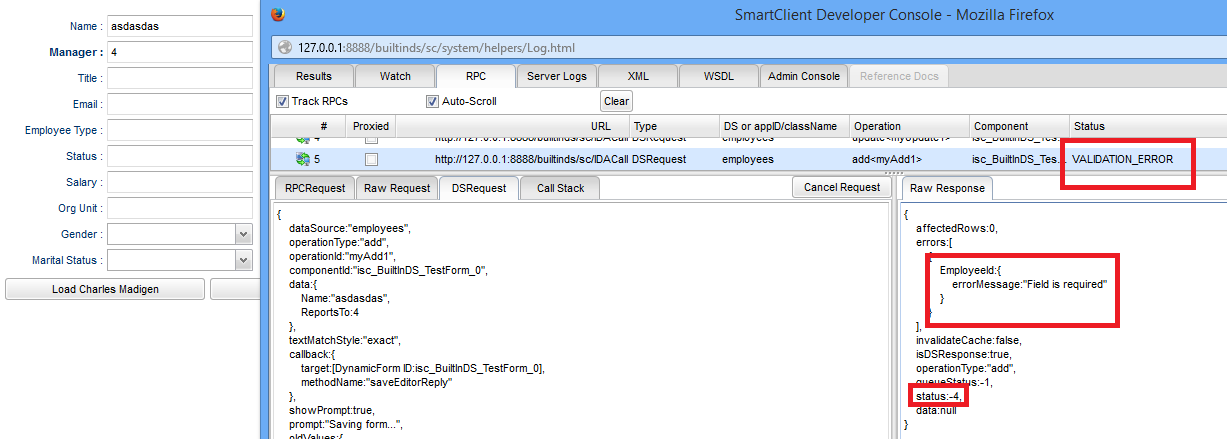Open the Raw Request tab
Screen dimensions: 1227x439
(x=396, y=188)
